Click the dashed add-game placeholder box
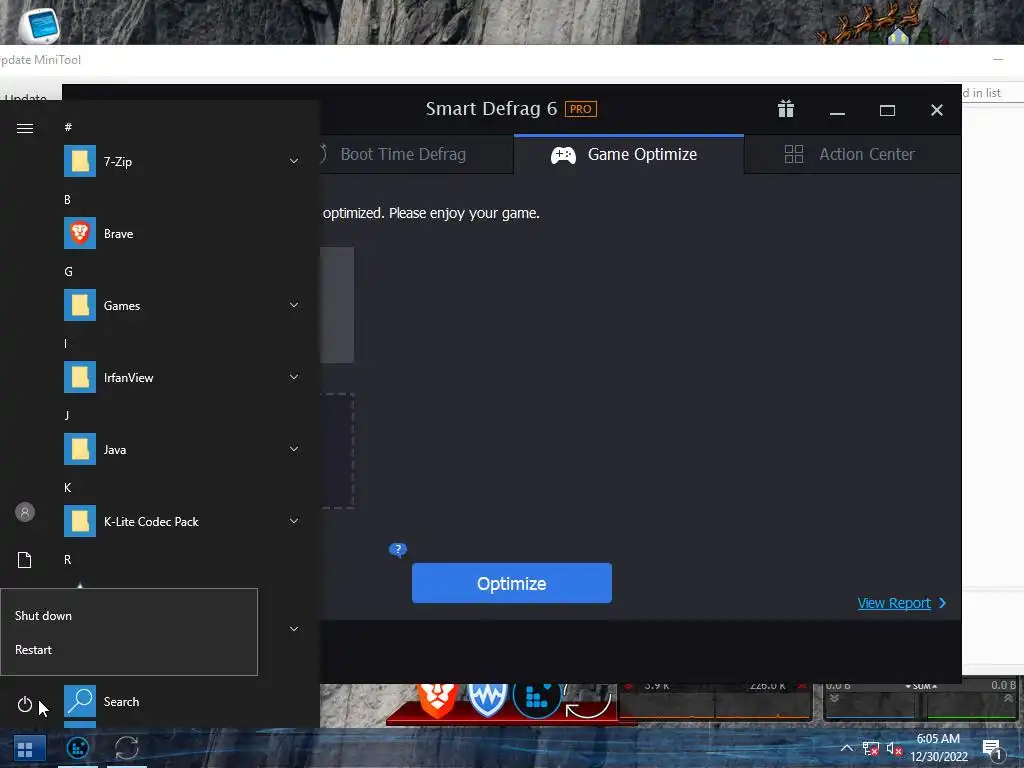 click(x=337, y=451)
